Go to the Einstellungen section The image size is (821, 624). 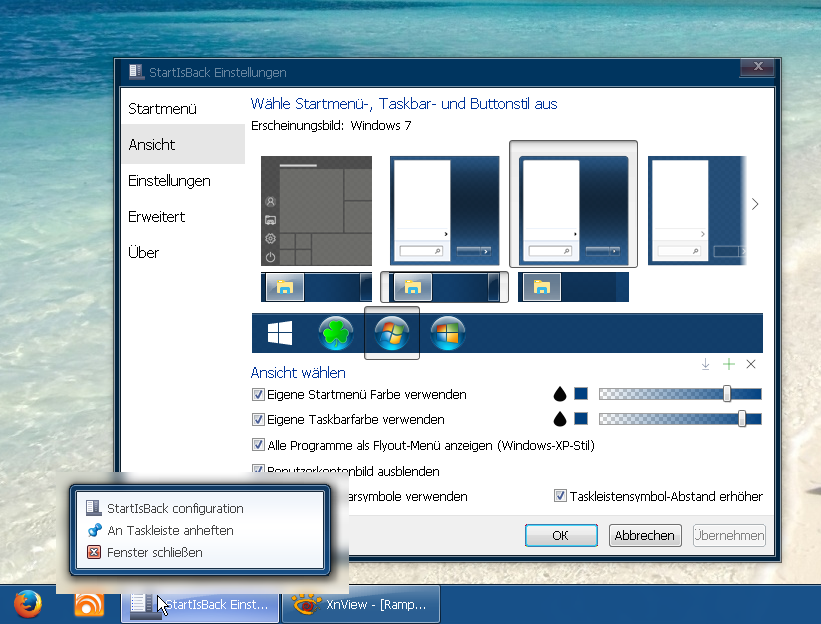click(x=183, y=181)
